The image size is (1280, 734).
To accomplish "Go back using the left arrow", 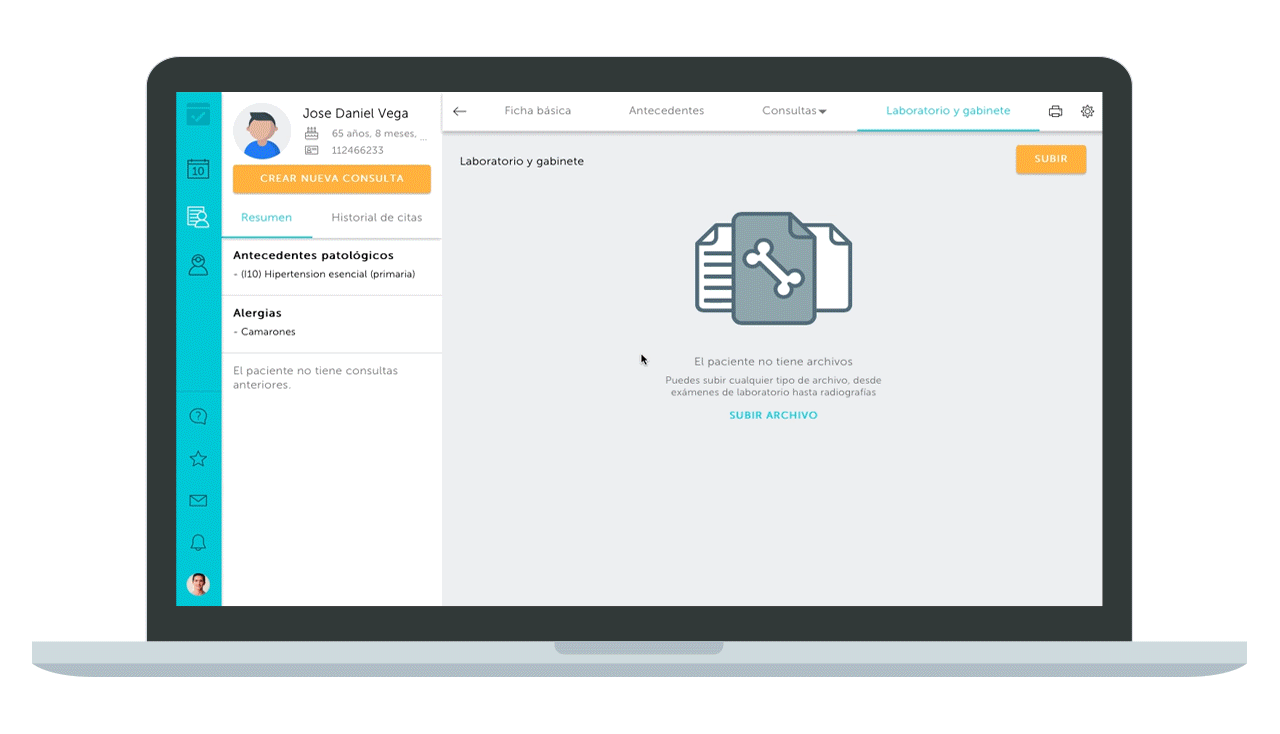I will coord(460,111).
